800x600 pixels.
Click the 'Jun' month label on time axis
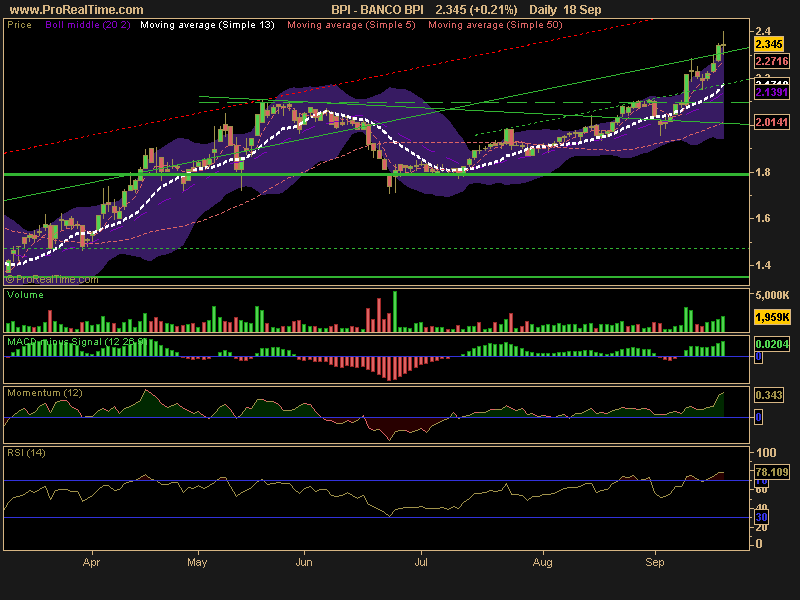point(304,562)
